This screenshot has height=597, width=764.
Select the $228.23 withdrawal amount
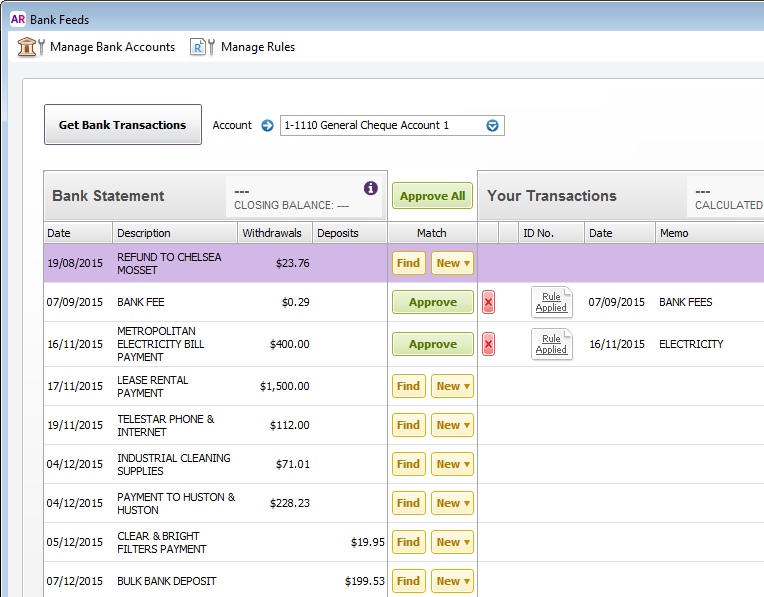(x=289, y=503)
